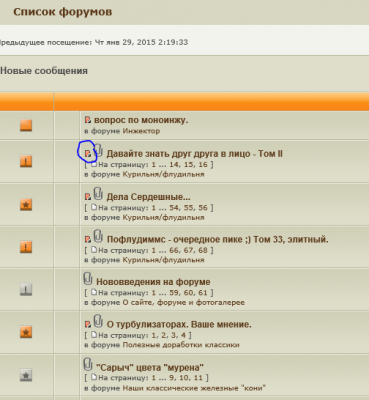This screenshot has height=400, width=369.
Task: Open topic Давайте знать друг друга в лицо
Action: [195, 154]
